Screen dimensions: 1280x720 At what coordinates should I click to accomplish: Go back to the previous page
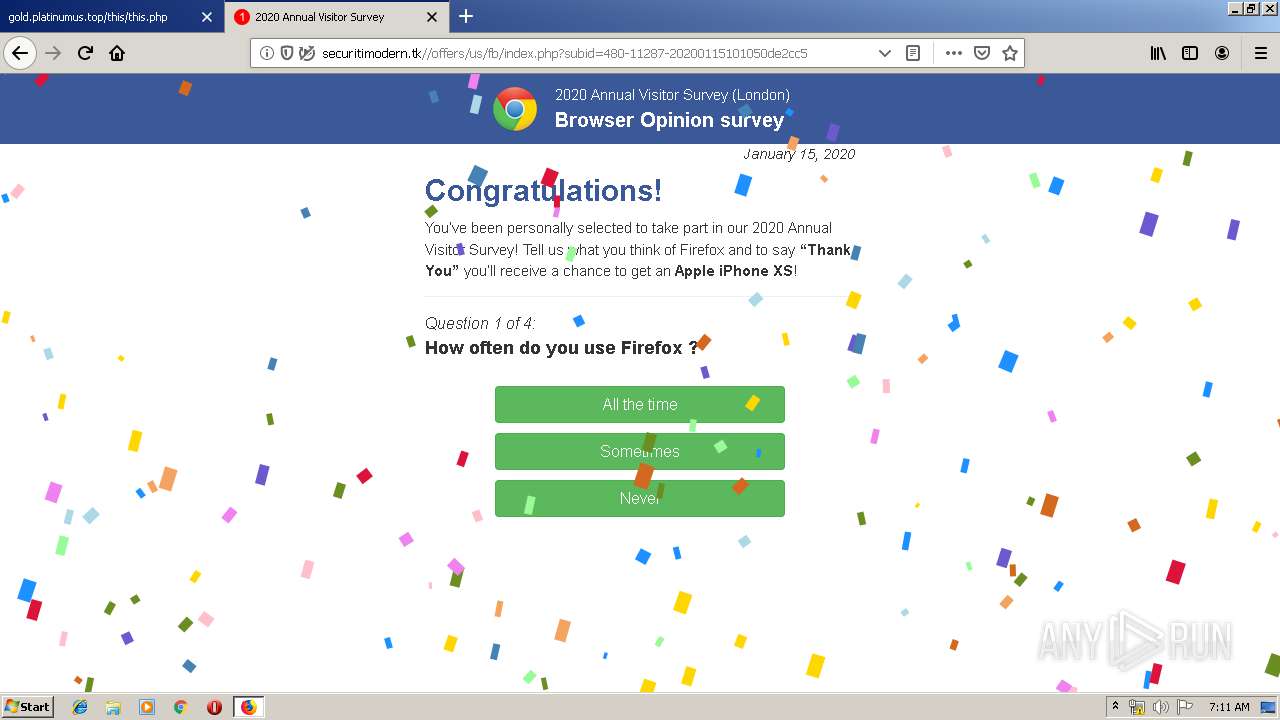click(20, 53)
